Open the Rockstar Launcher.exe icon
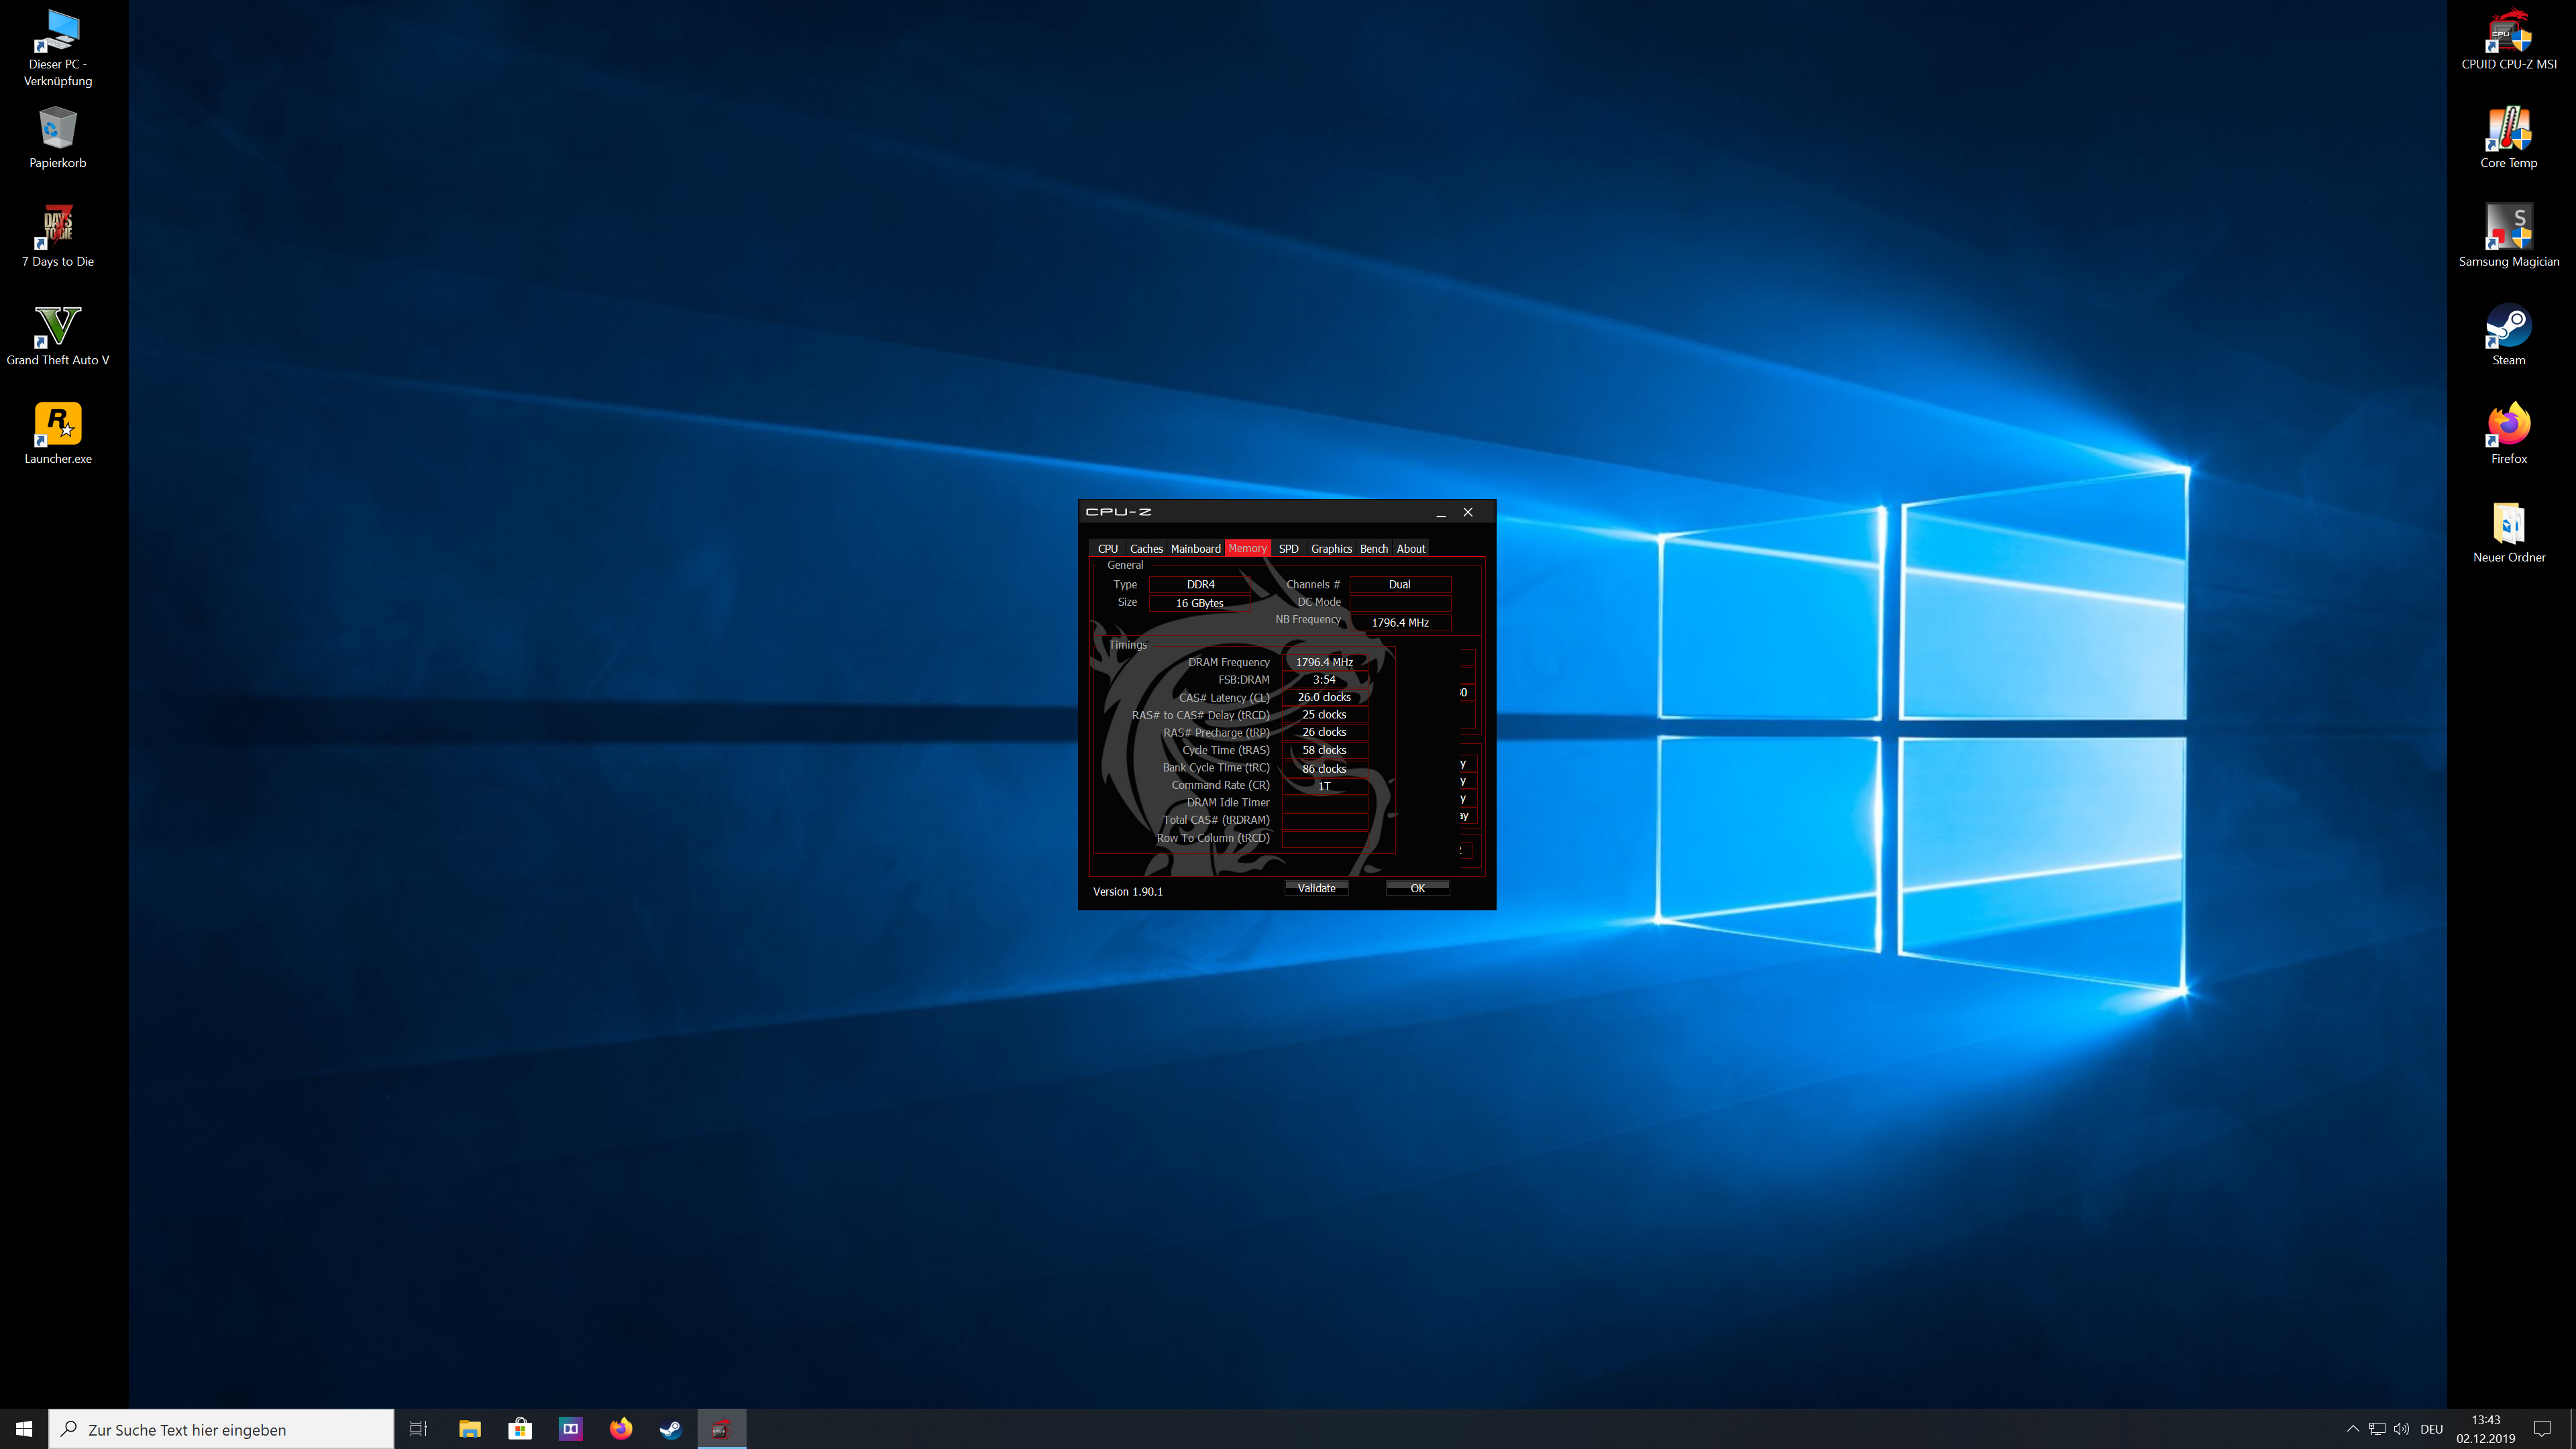 [x=57, y=430]
